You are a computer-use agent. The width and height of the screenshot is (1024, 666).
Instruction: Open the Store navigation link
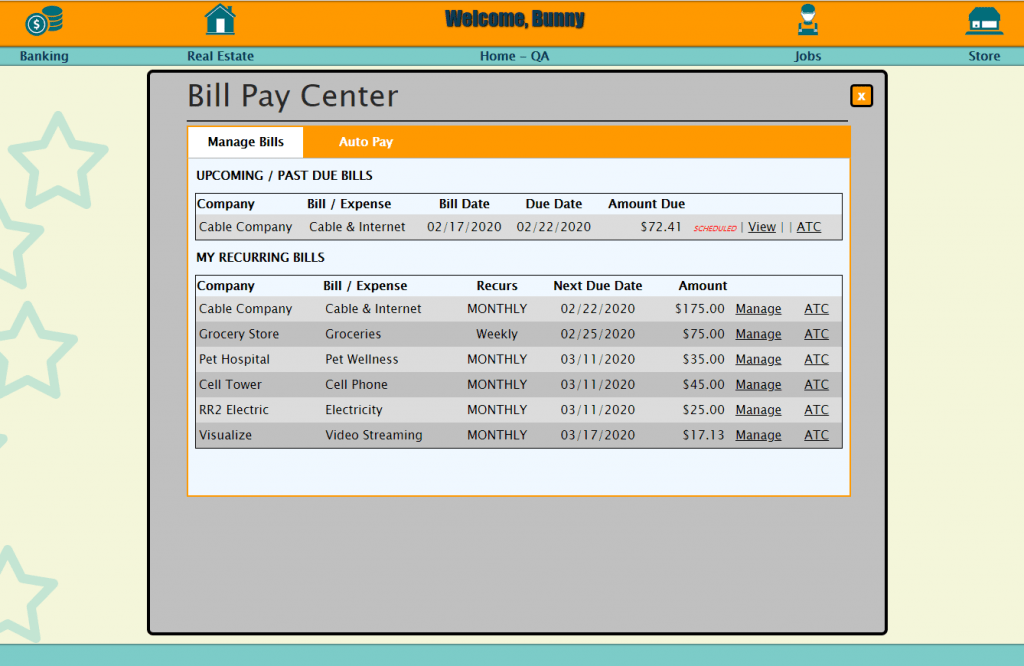coord(984,56)
